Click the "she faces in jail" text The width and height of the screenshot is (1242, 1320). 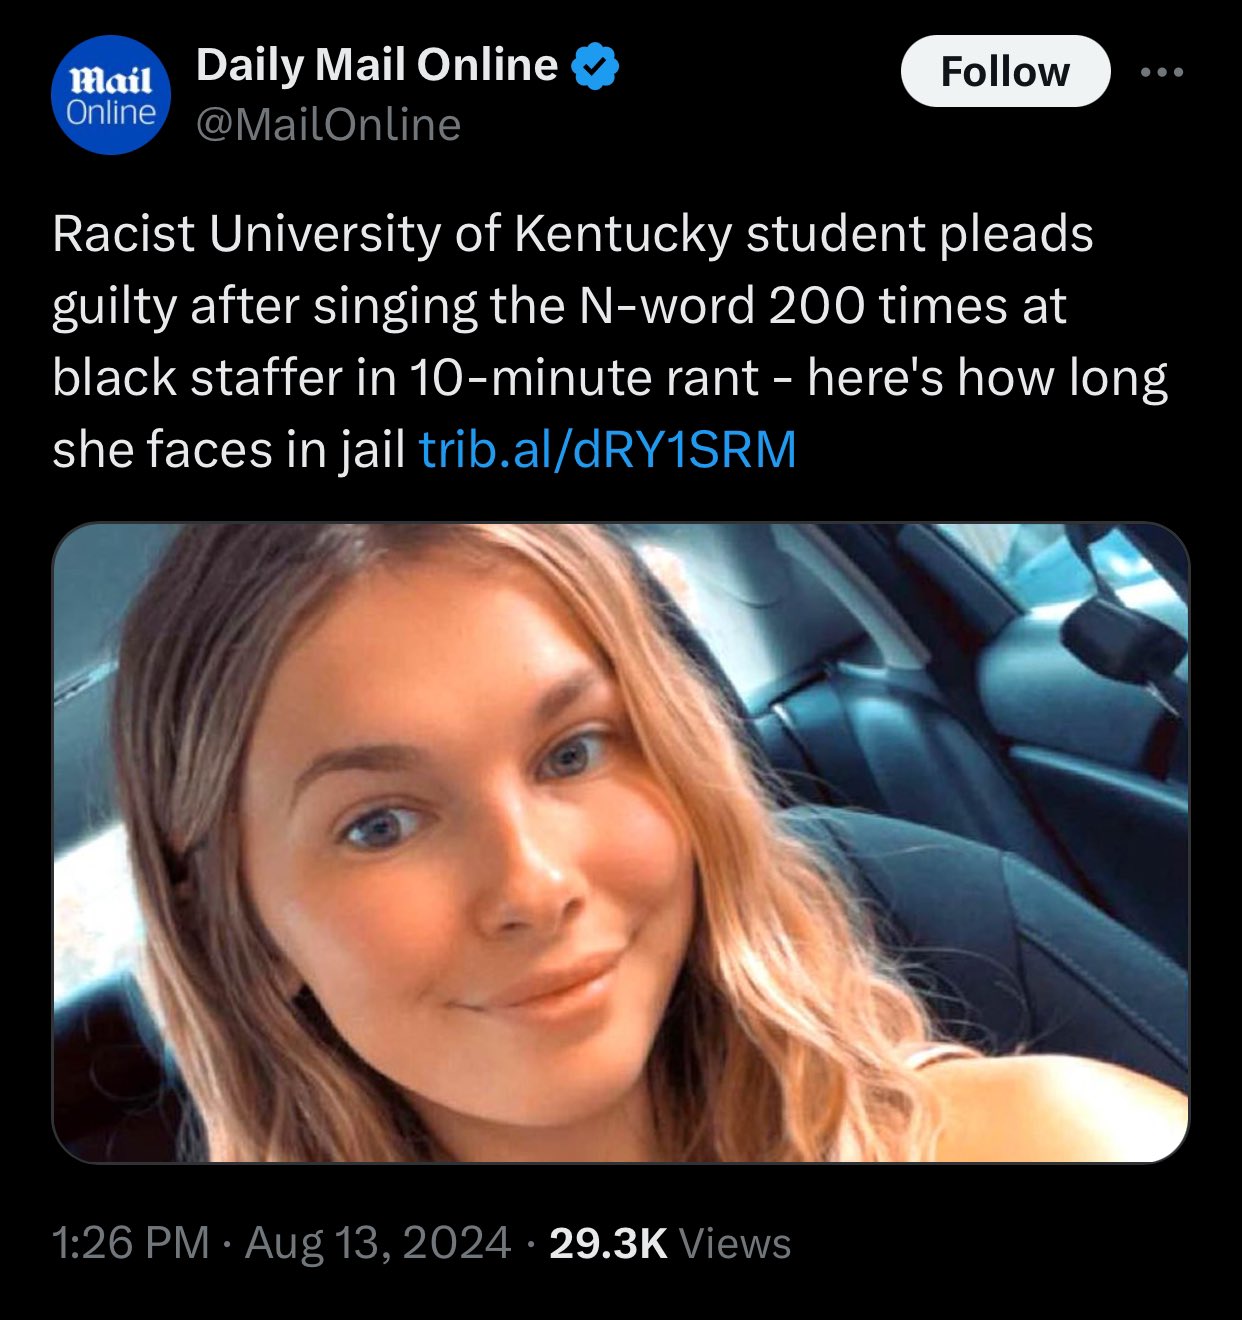click(228, 449)
